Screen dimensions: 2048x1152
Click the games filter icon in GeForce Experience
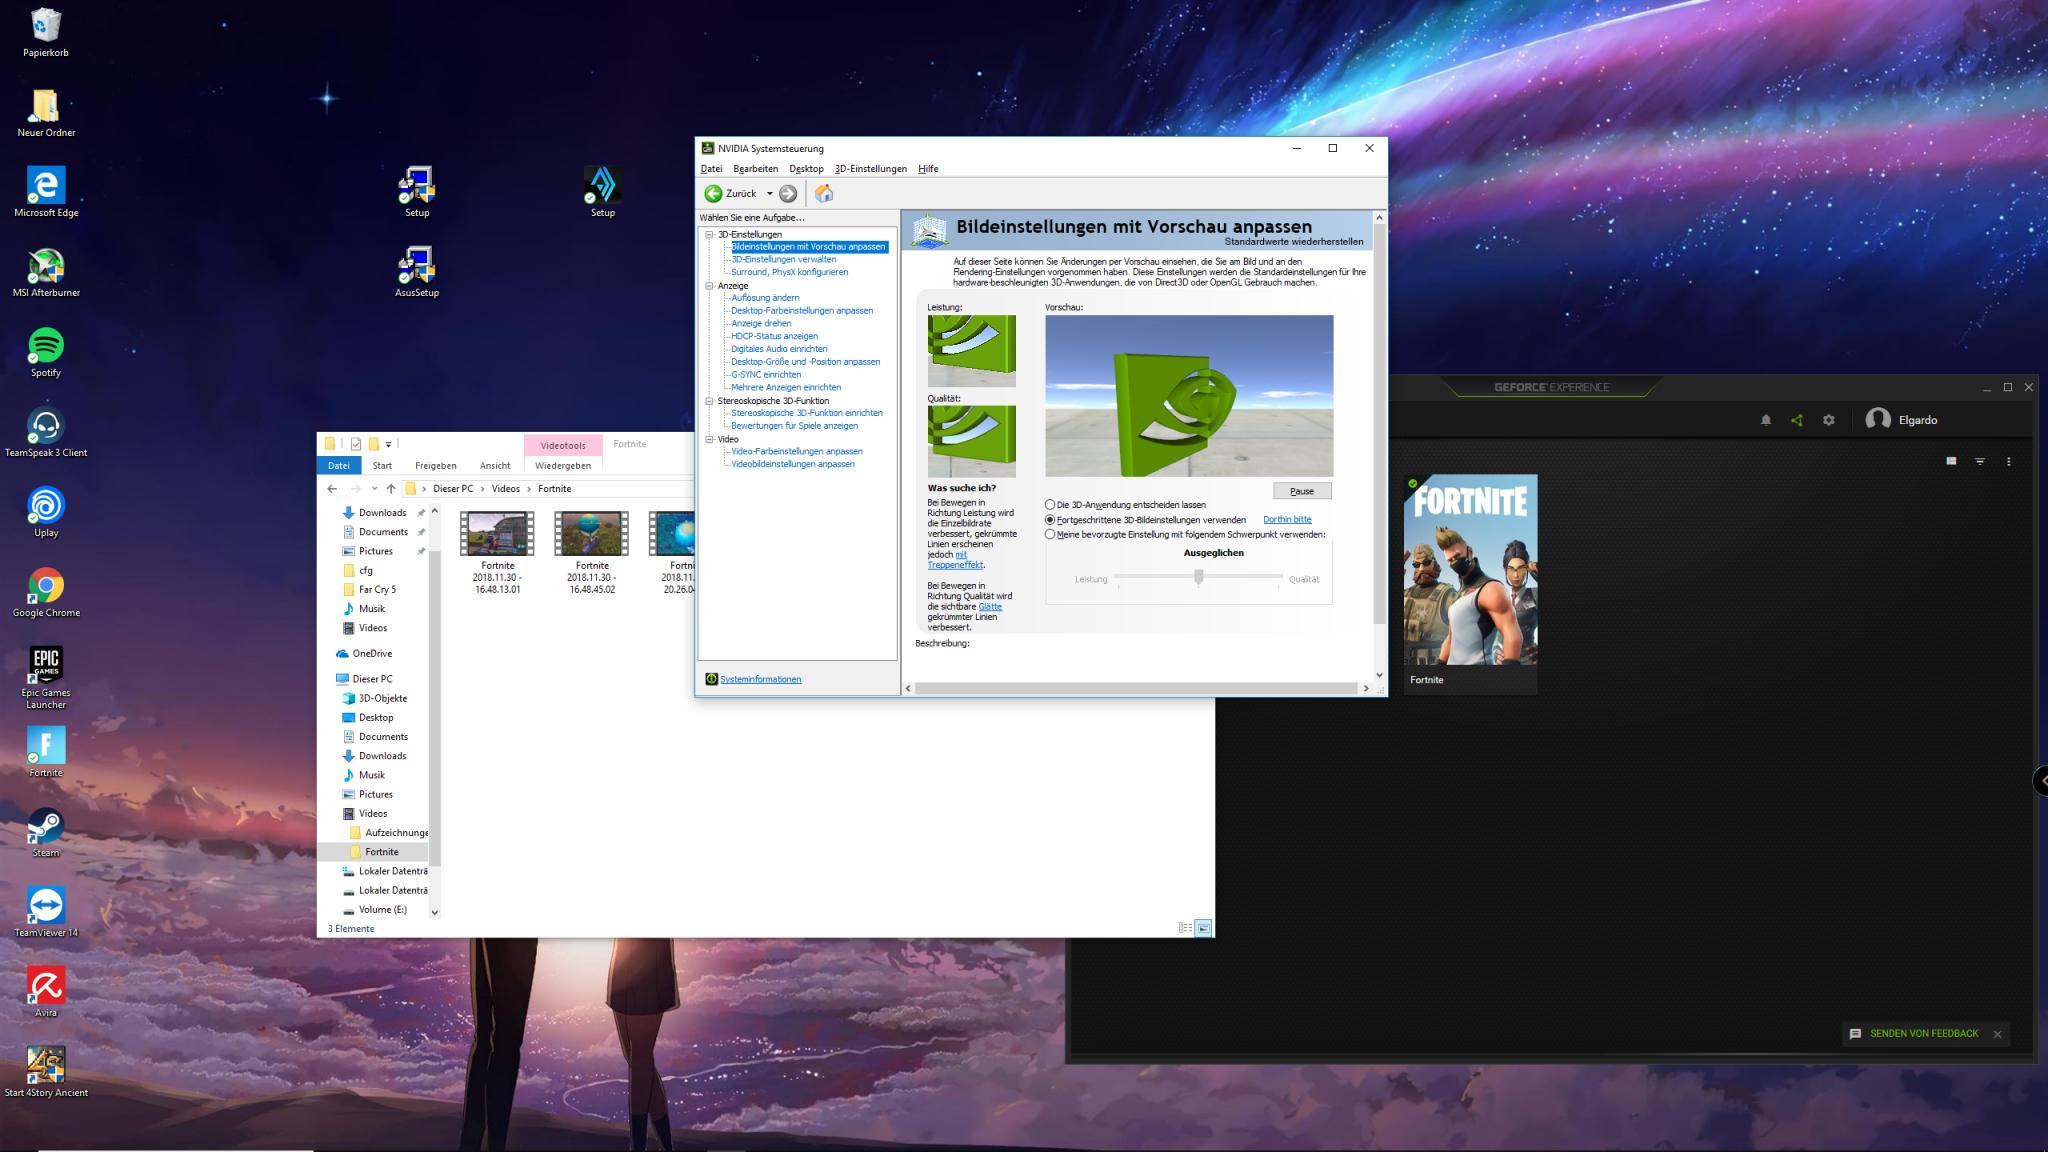point(1980,461)
